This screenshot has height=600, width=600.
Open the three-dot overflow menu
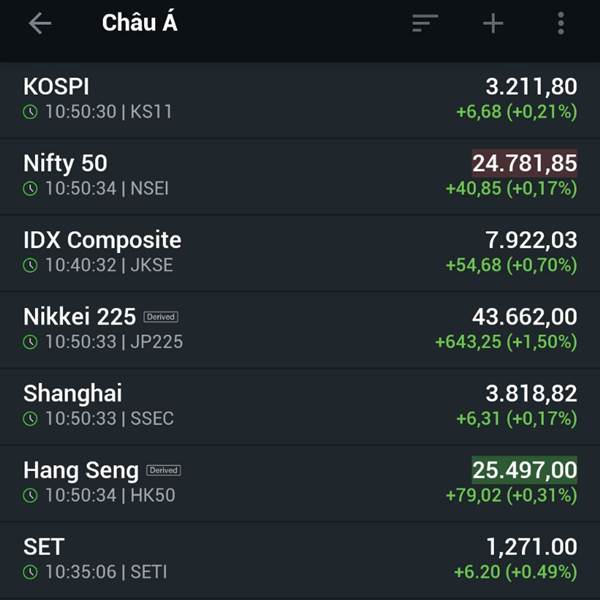pos(561,23)
